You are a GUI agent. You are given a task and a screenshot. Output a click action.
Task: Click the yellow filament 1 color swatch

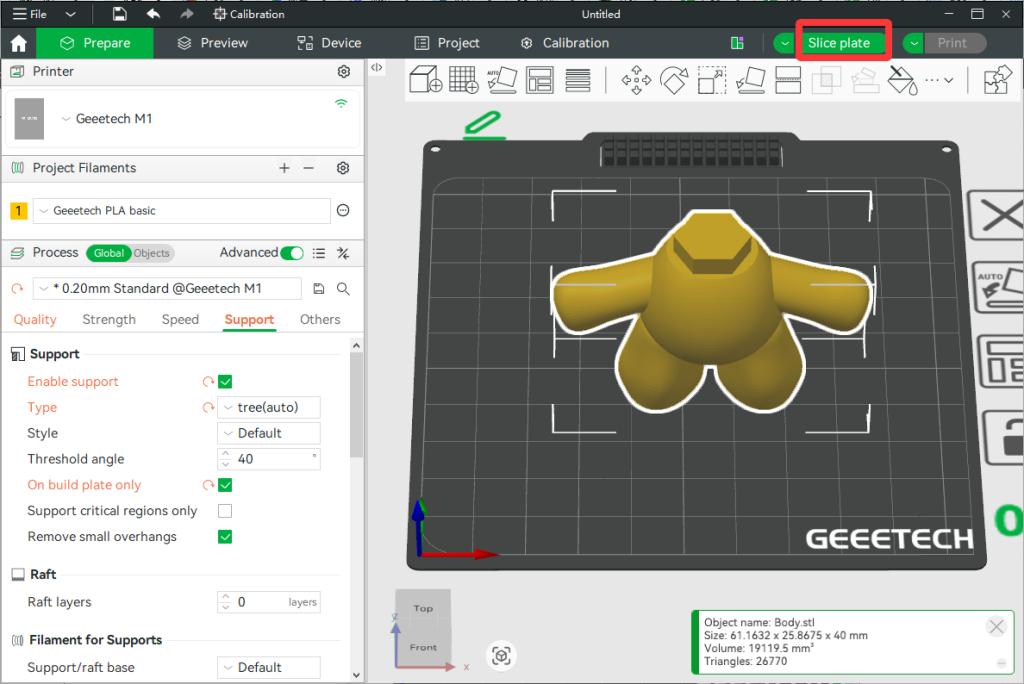[18, 211]
